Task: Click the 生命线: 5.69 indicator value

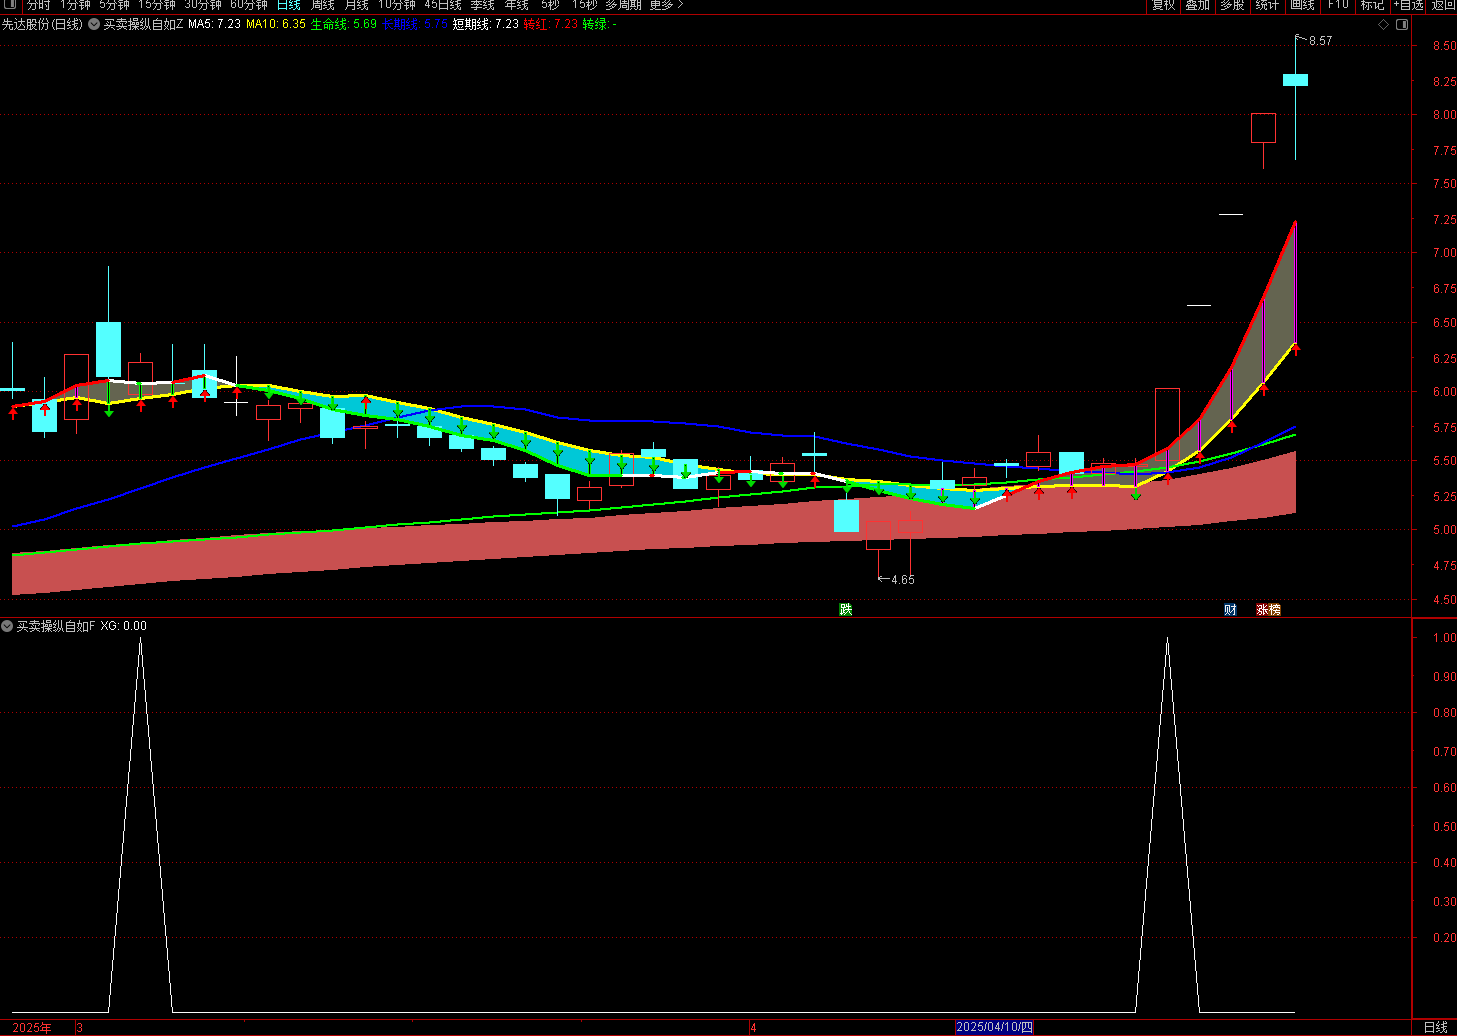Action: [x=344, y=24]
